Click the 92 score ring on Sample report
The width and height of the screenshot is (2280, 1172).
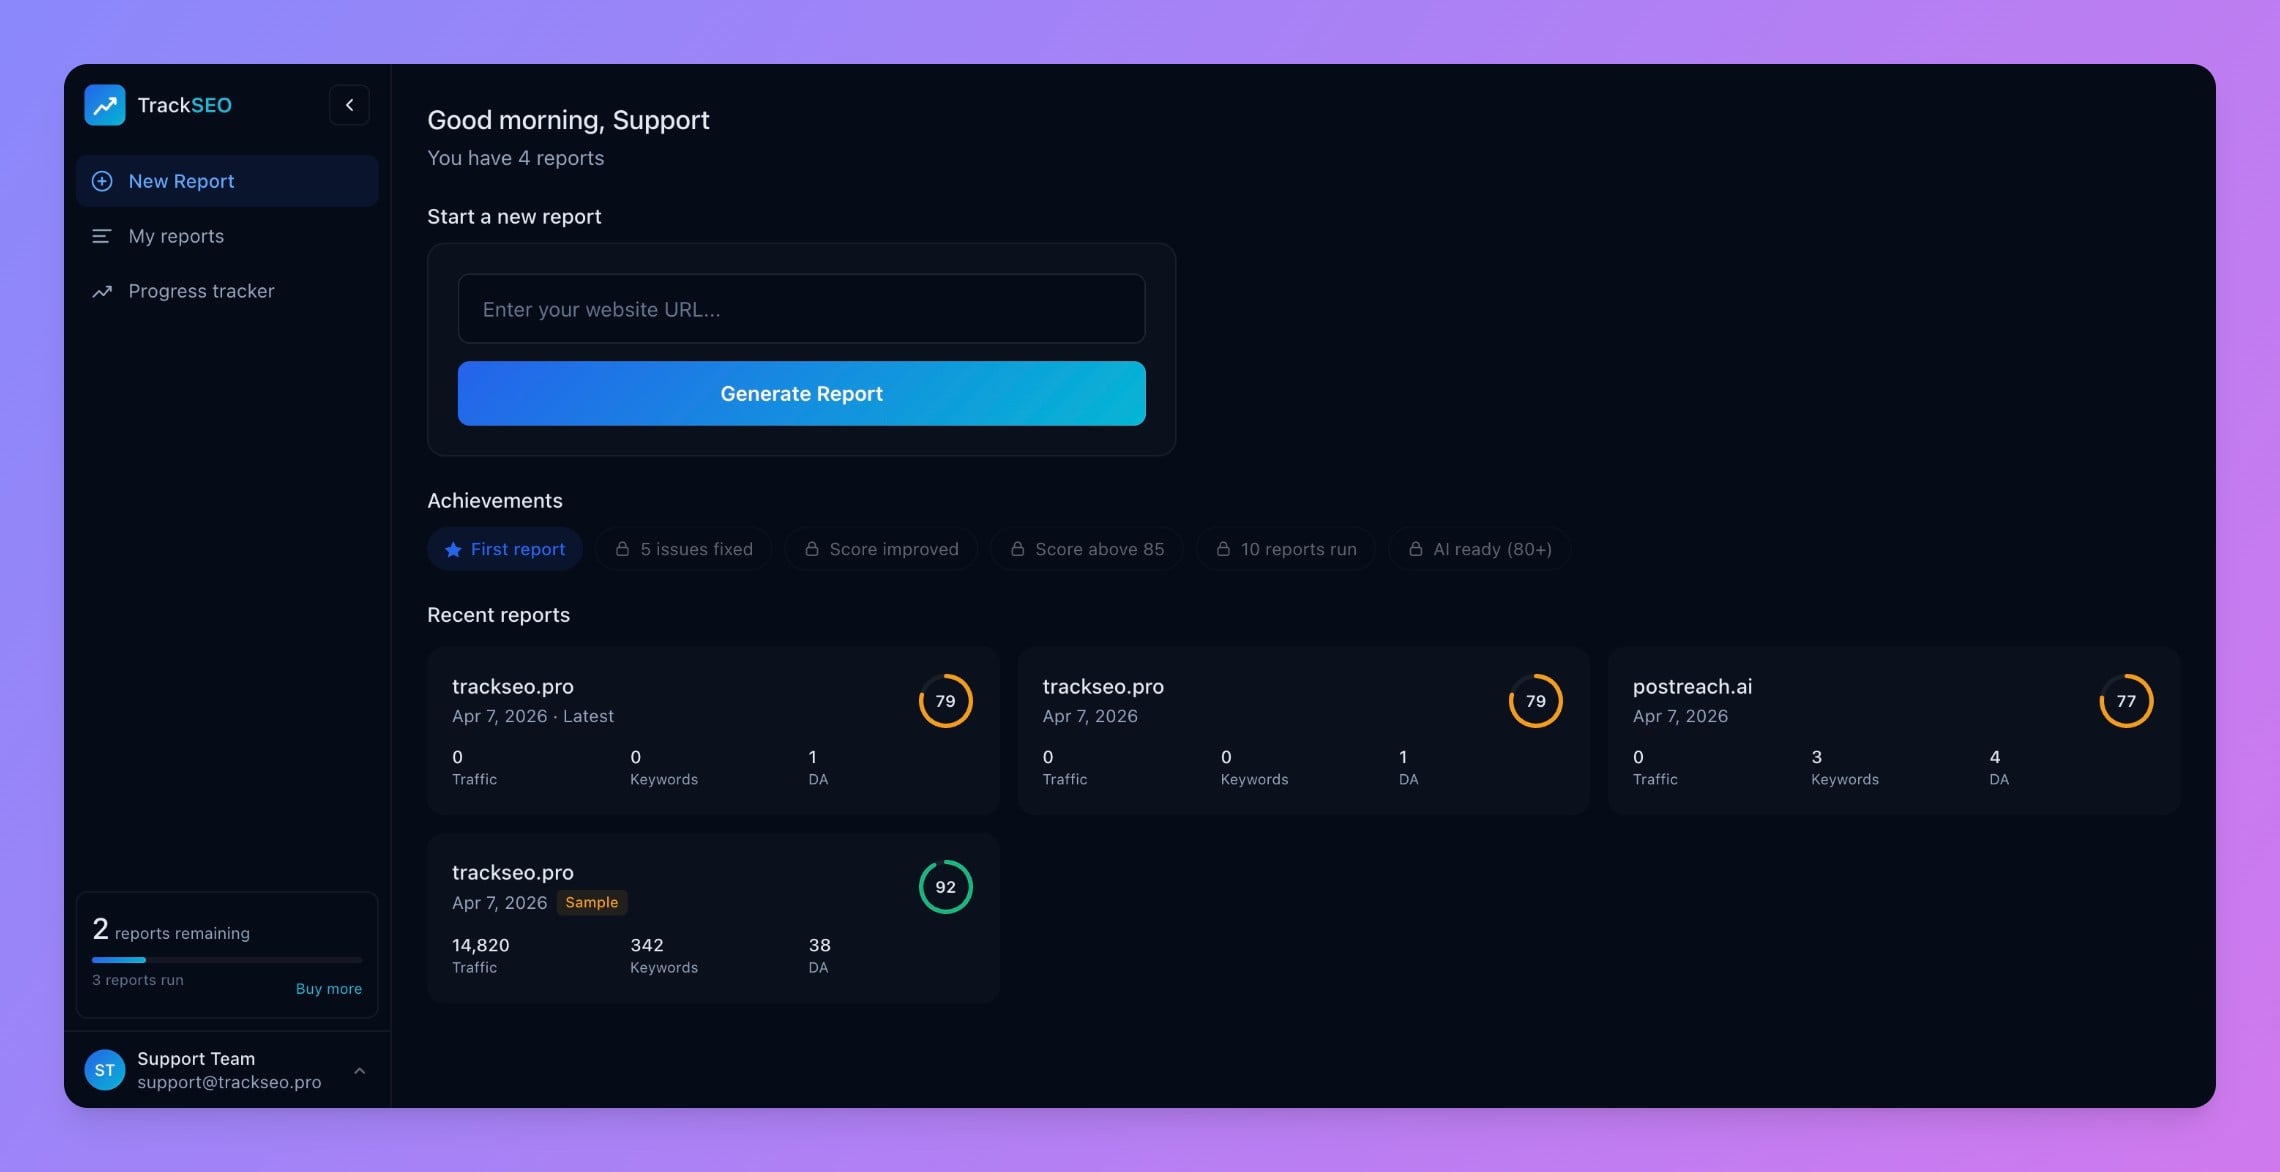[945, 887]
